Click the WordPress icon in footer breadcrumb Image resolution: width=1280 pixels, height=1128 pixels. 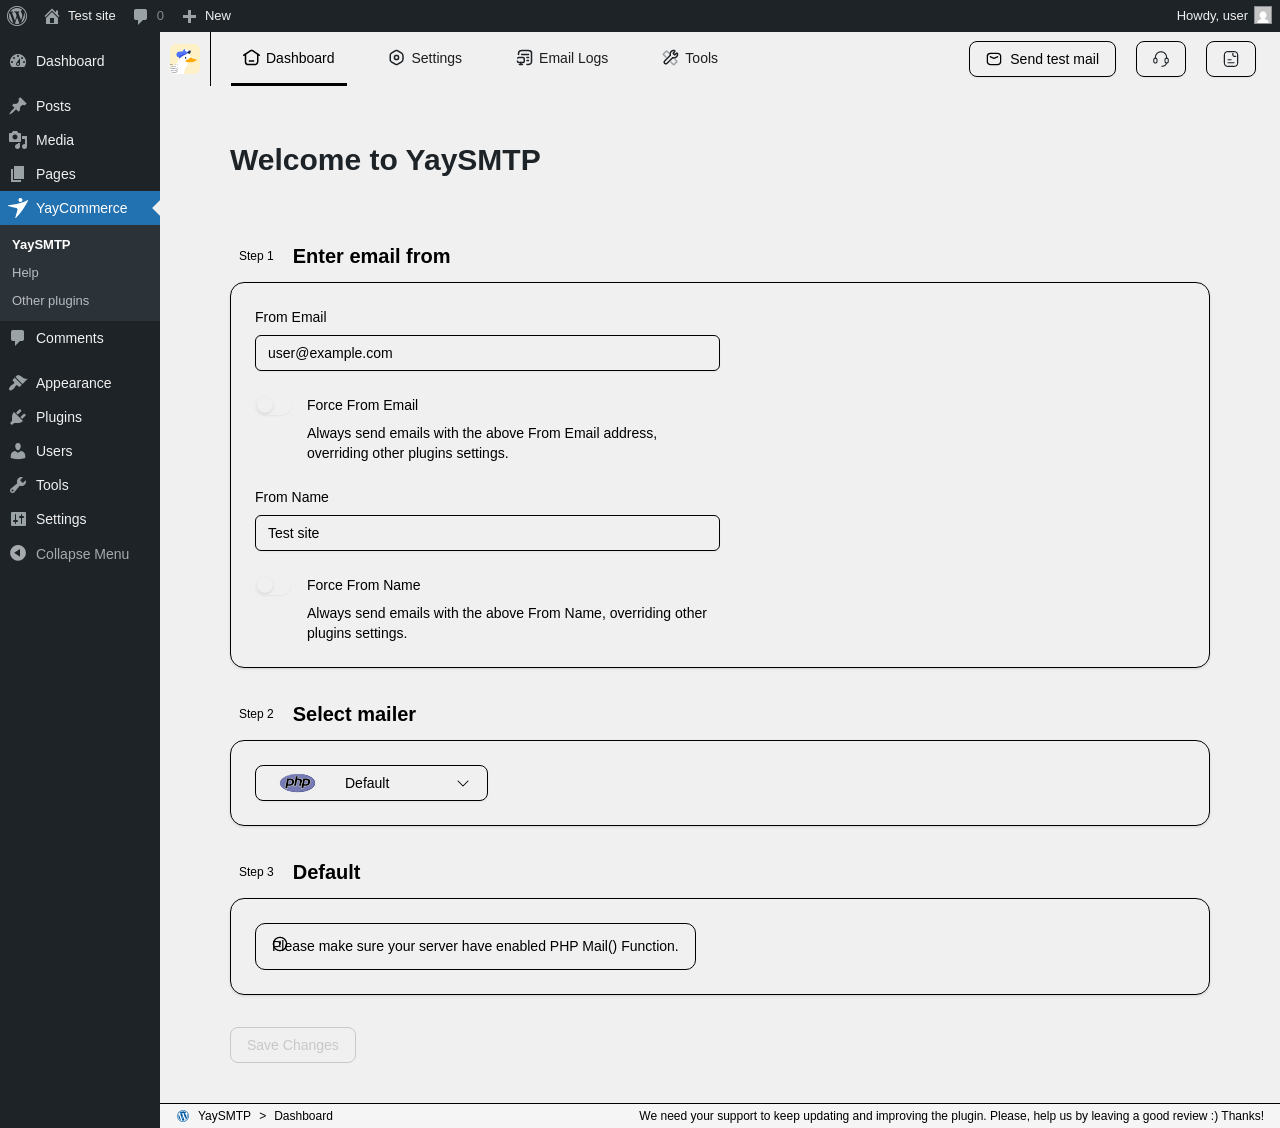[183, 1116]
